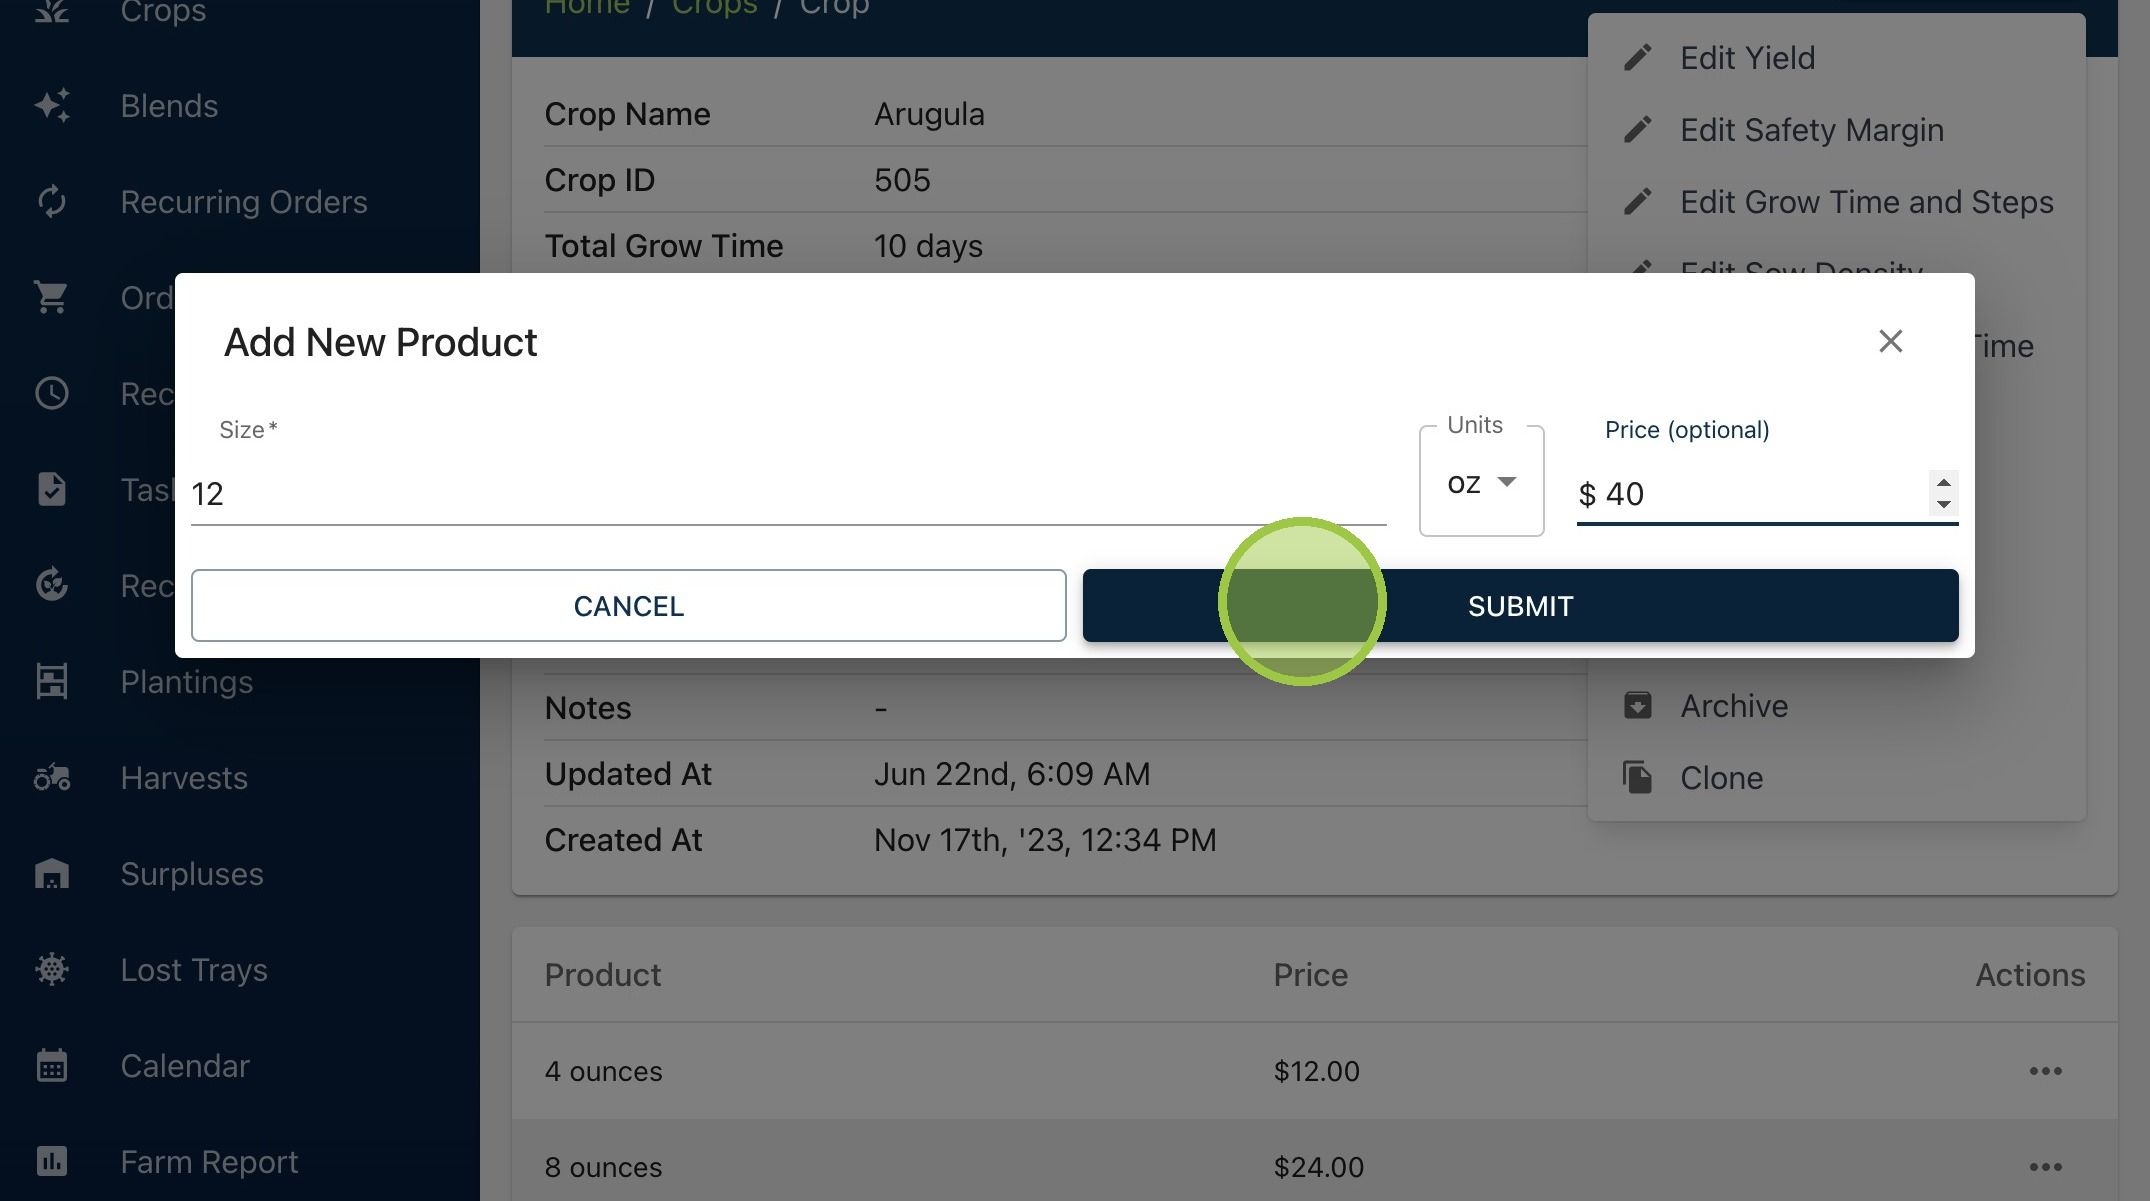The height and width of the screenshot is (1201, 2150).
Task: Click the Calendar icon in sidebar
Action: coord(52,1066)
